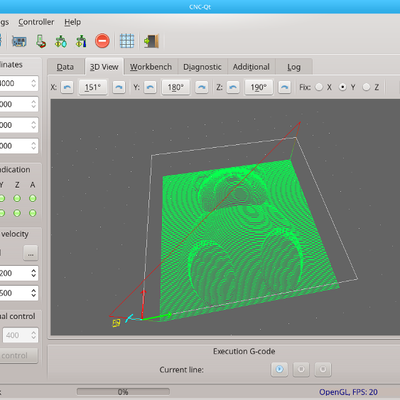Image resolution: width=400 pixels, height=400 pixels.
Task: Switch to the 3D View tab
Action: tap(104, 67)
